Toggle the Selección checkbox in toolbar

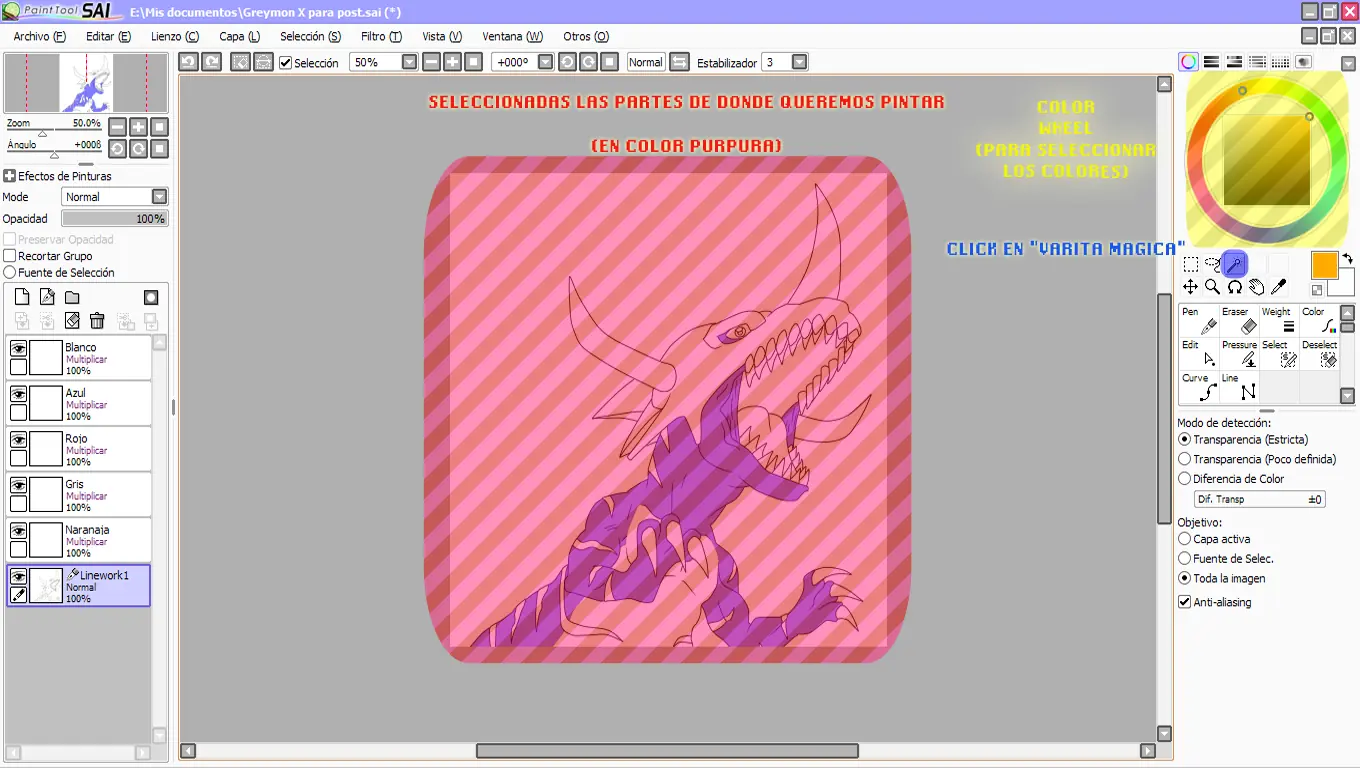(x=285, y=63)
